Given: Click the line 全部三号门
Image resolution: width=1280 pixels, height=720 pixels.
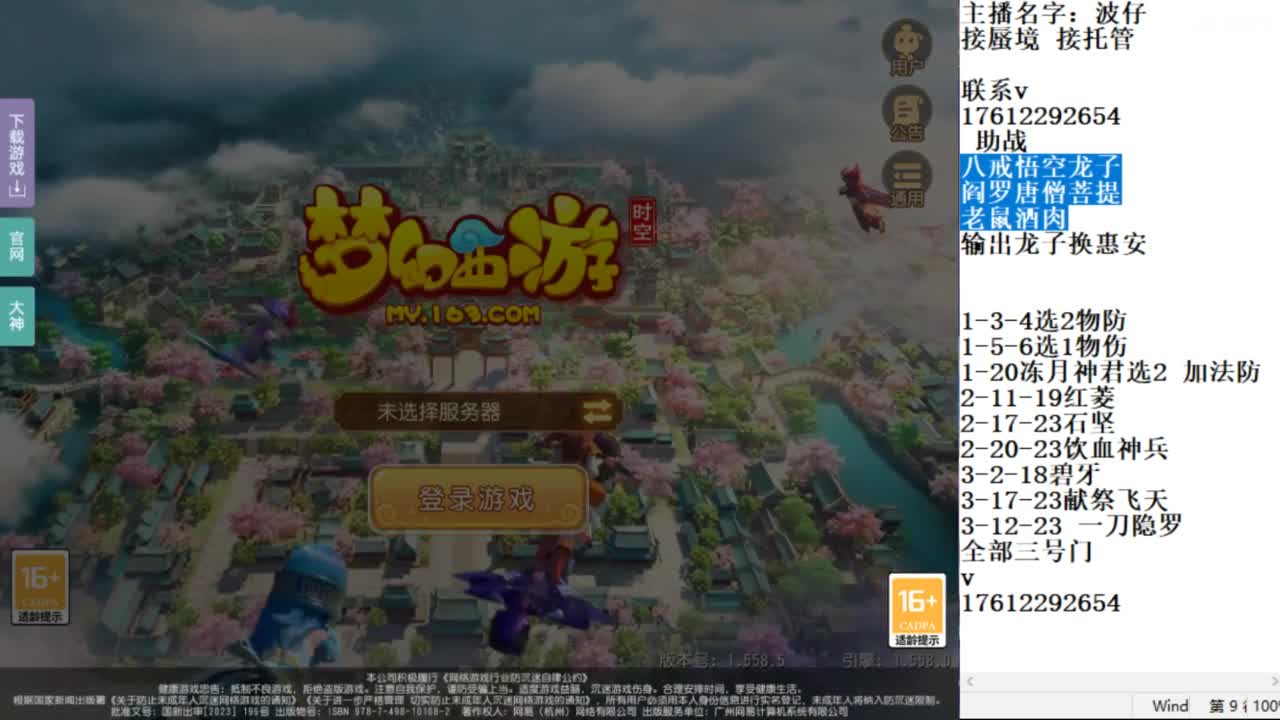Looking at the screenshot, I should [1027, 552].
